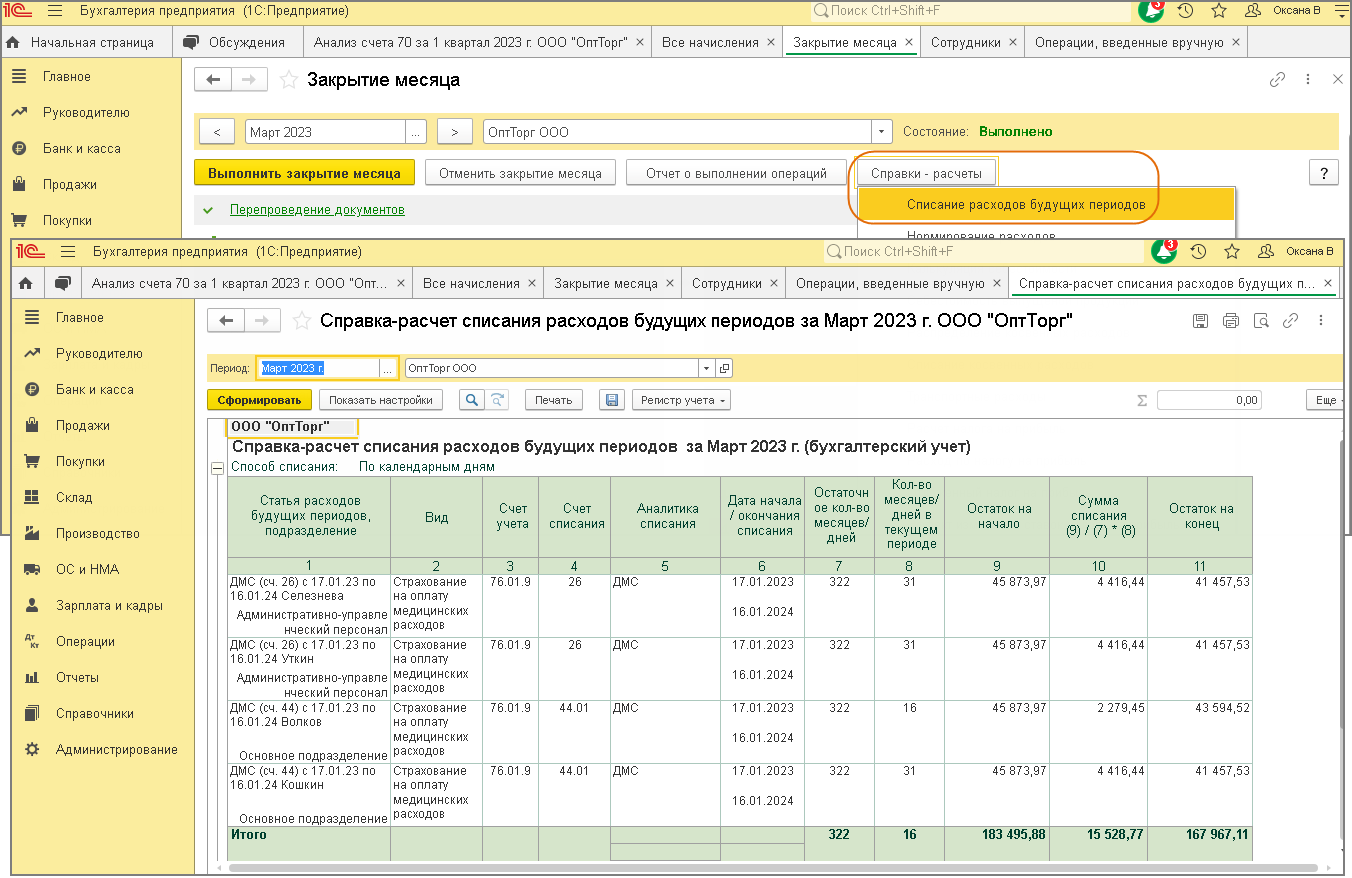Click sum value field showing 0,00
The width and height of the screenshot is (1352, 878).
(x=1209, y=400)
